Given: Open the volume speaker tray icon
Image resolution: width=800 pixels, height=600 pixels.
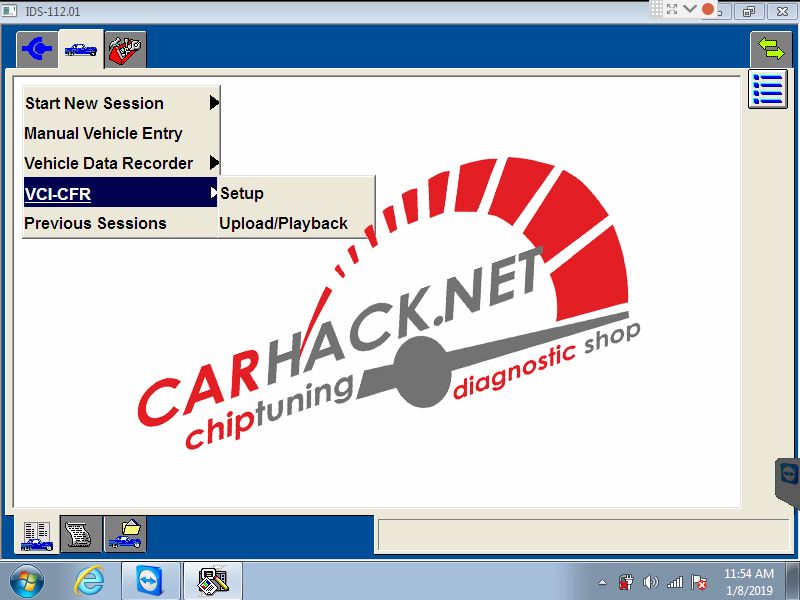Looking at the screenshot, I should pyautogui.click(x=651, y=582).
